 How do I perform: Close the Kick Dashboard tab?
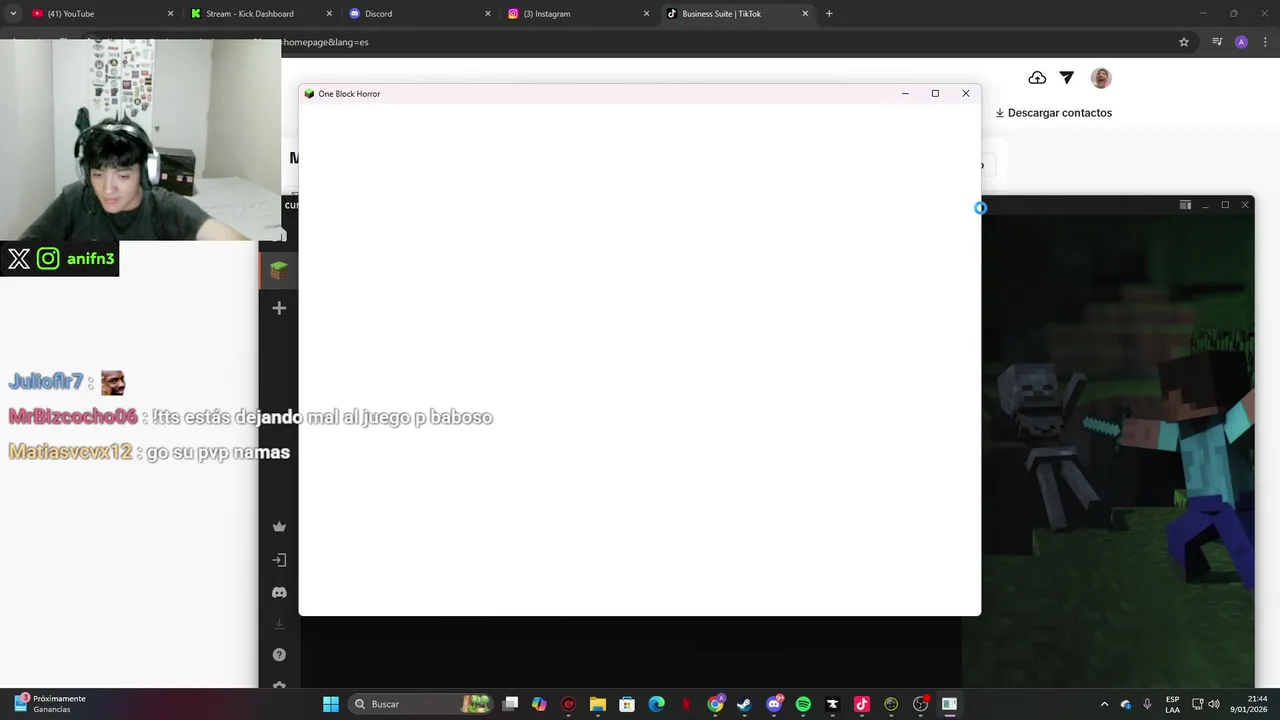click(x=329, y=14)
